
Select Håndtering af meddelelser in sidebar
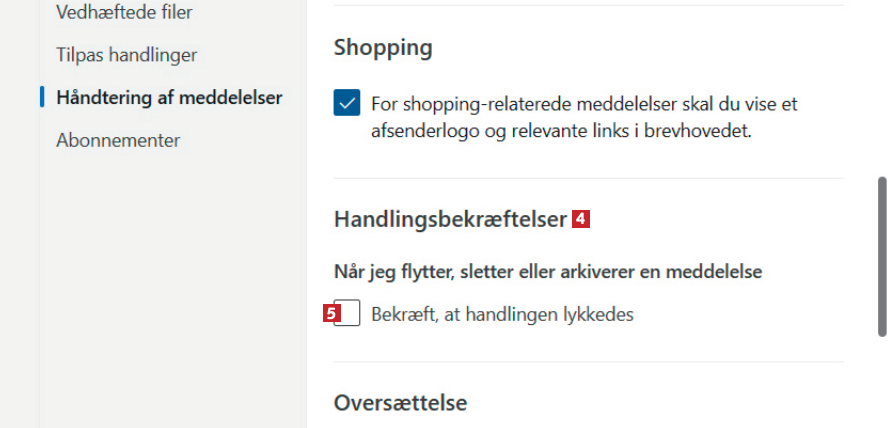coord(169,97)
